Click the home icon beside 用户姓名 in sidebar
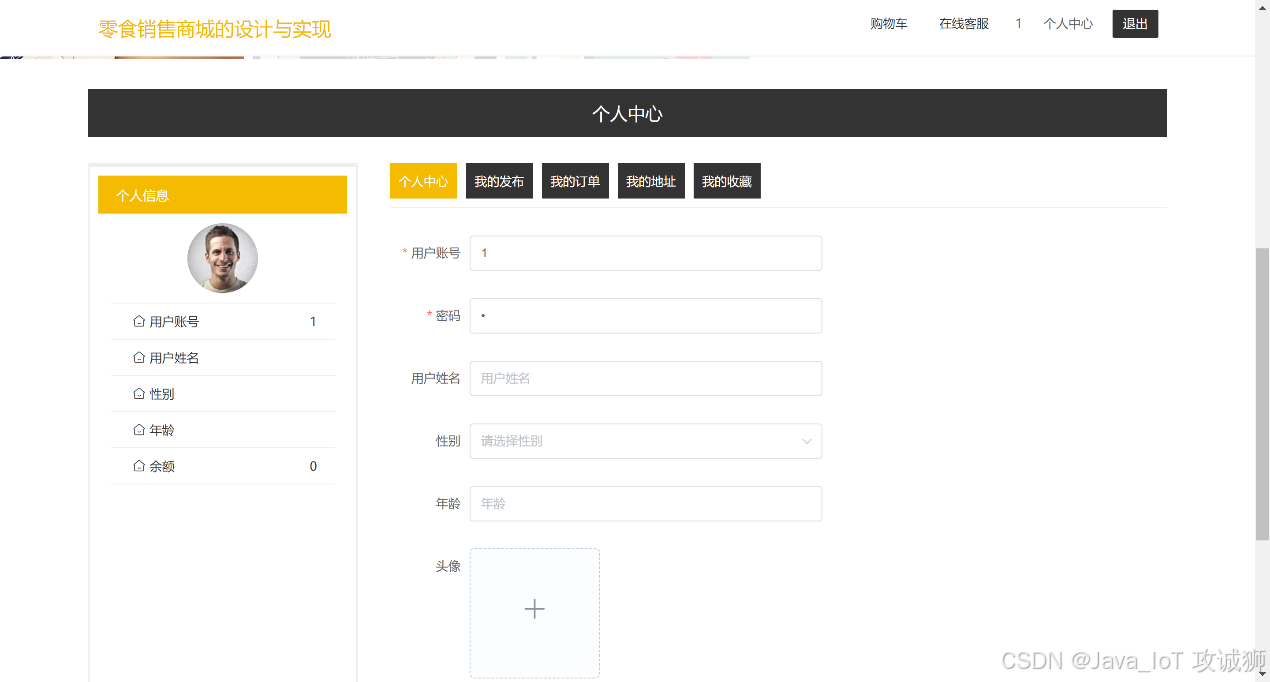Viewport: 1270px width, 682px height. tap(139, 357)
